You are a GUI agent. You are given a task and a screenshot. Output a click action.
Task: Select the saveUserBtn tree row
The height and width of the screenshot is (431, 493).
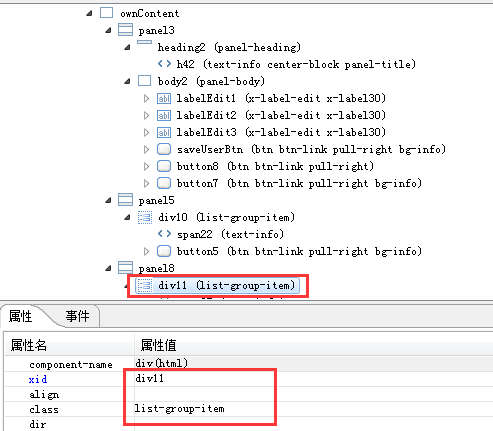coord(311,149)
